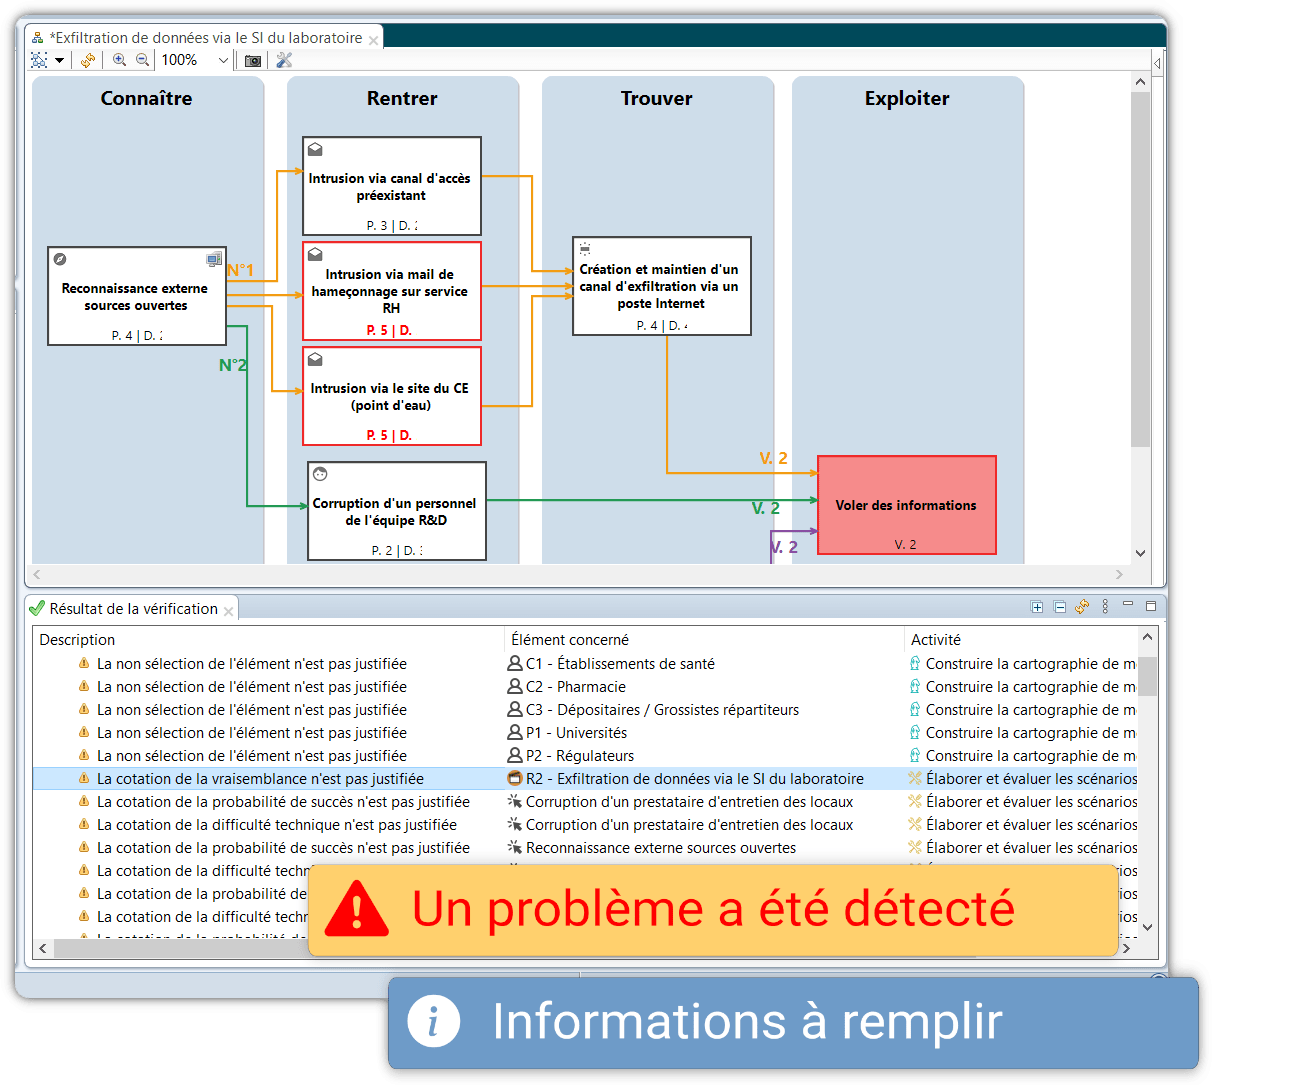Open diagram settings via the wrench icon
The height and width of the screenshot is (1086, 1300).
coord(284,60)
